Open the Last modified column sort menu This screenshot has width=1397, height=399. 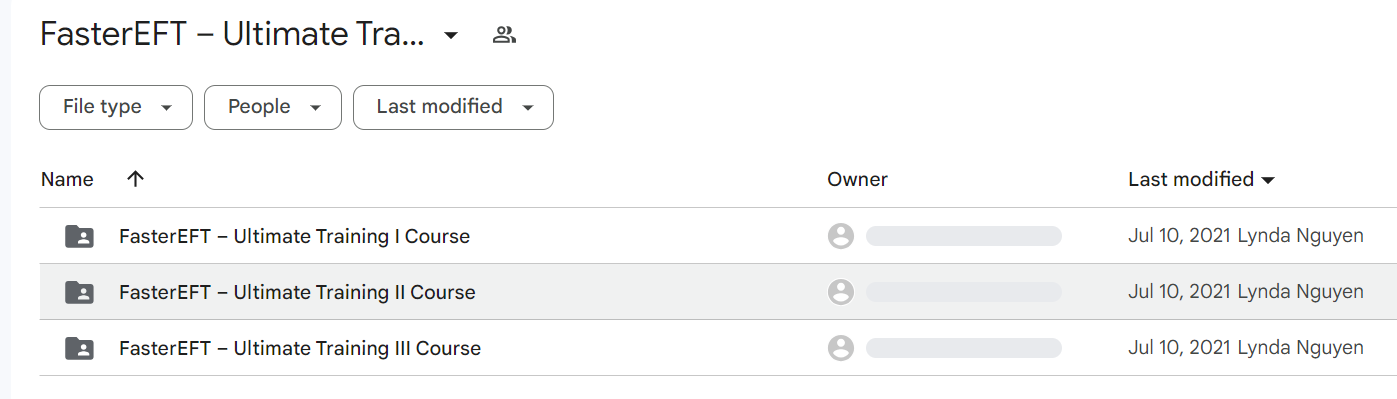click(1201, 179)
